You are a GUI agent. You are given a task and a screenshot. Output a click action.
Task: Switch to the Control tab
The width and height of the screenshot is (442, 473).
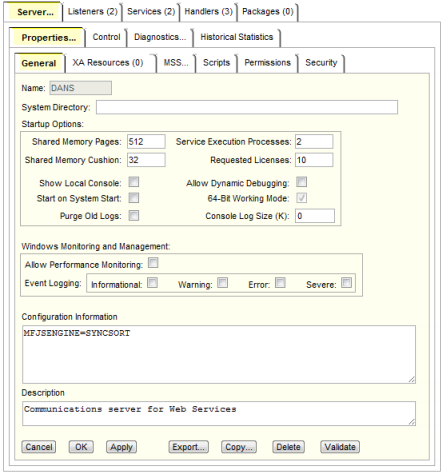106,37
